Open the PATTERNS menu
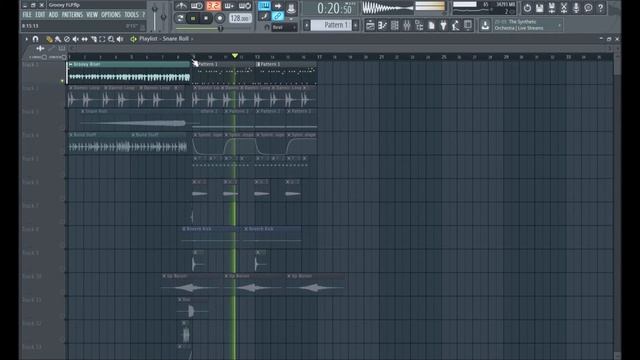The width and height of the screenshot is (640, 360). (72, 15)
